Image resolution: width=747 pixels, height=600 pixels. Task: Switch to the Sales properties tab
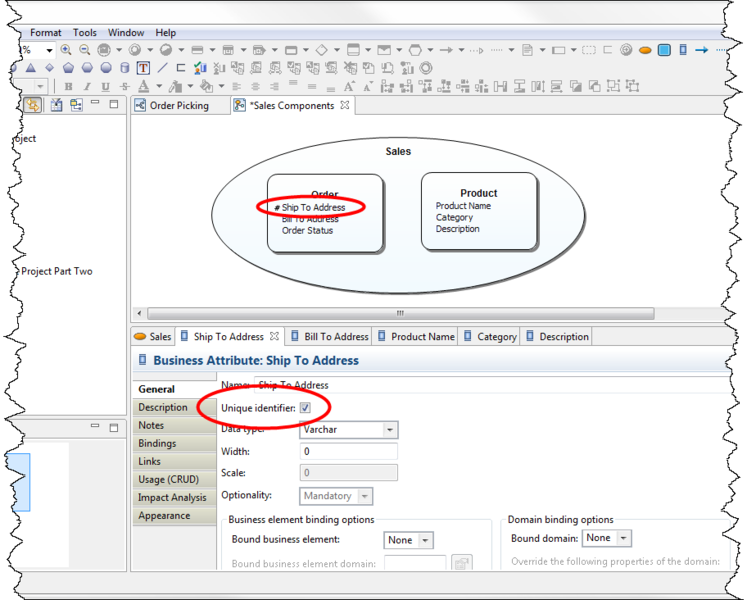pyautogui.click(x=153, y=336)
